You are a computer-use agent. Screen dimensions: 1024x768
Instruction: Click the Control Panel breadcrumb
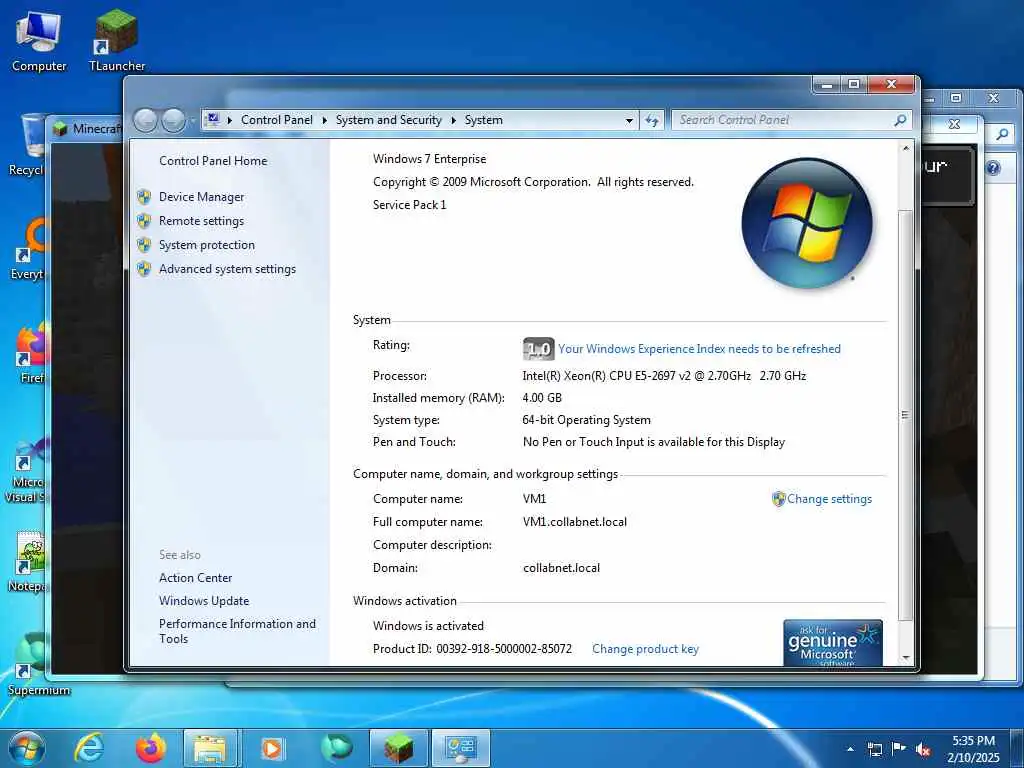pos(276,120)
